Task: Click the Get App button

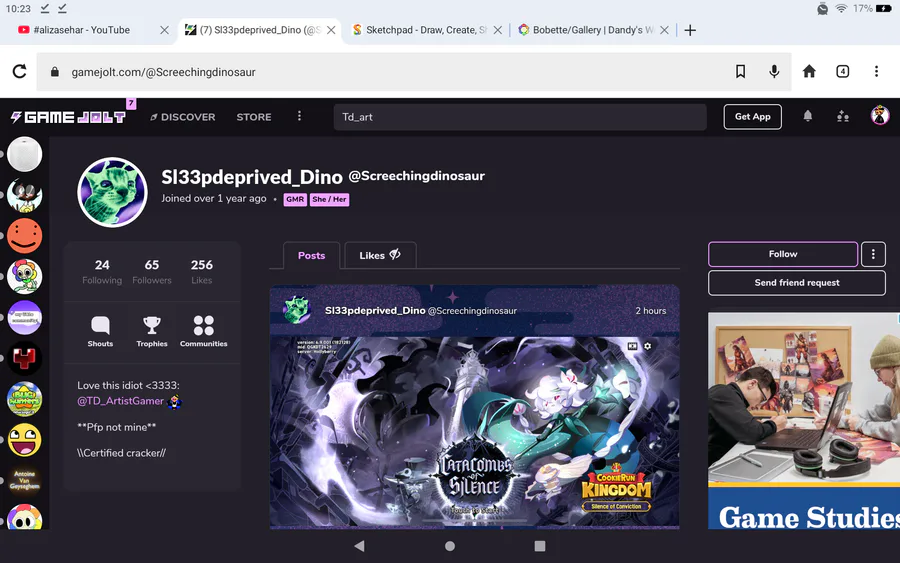Action: 752,117
